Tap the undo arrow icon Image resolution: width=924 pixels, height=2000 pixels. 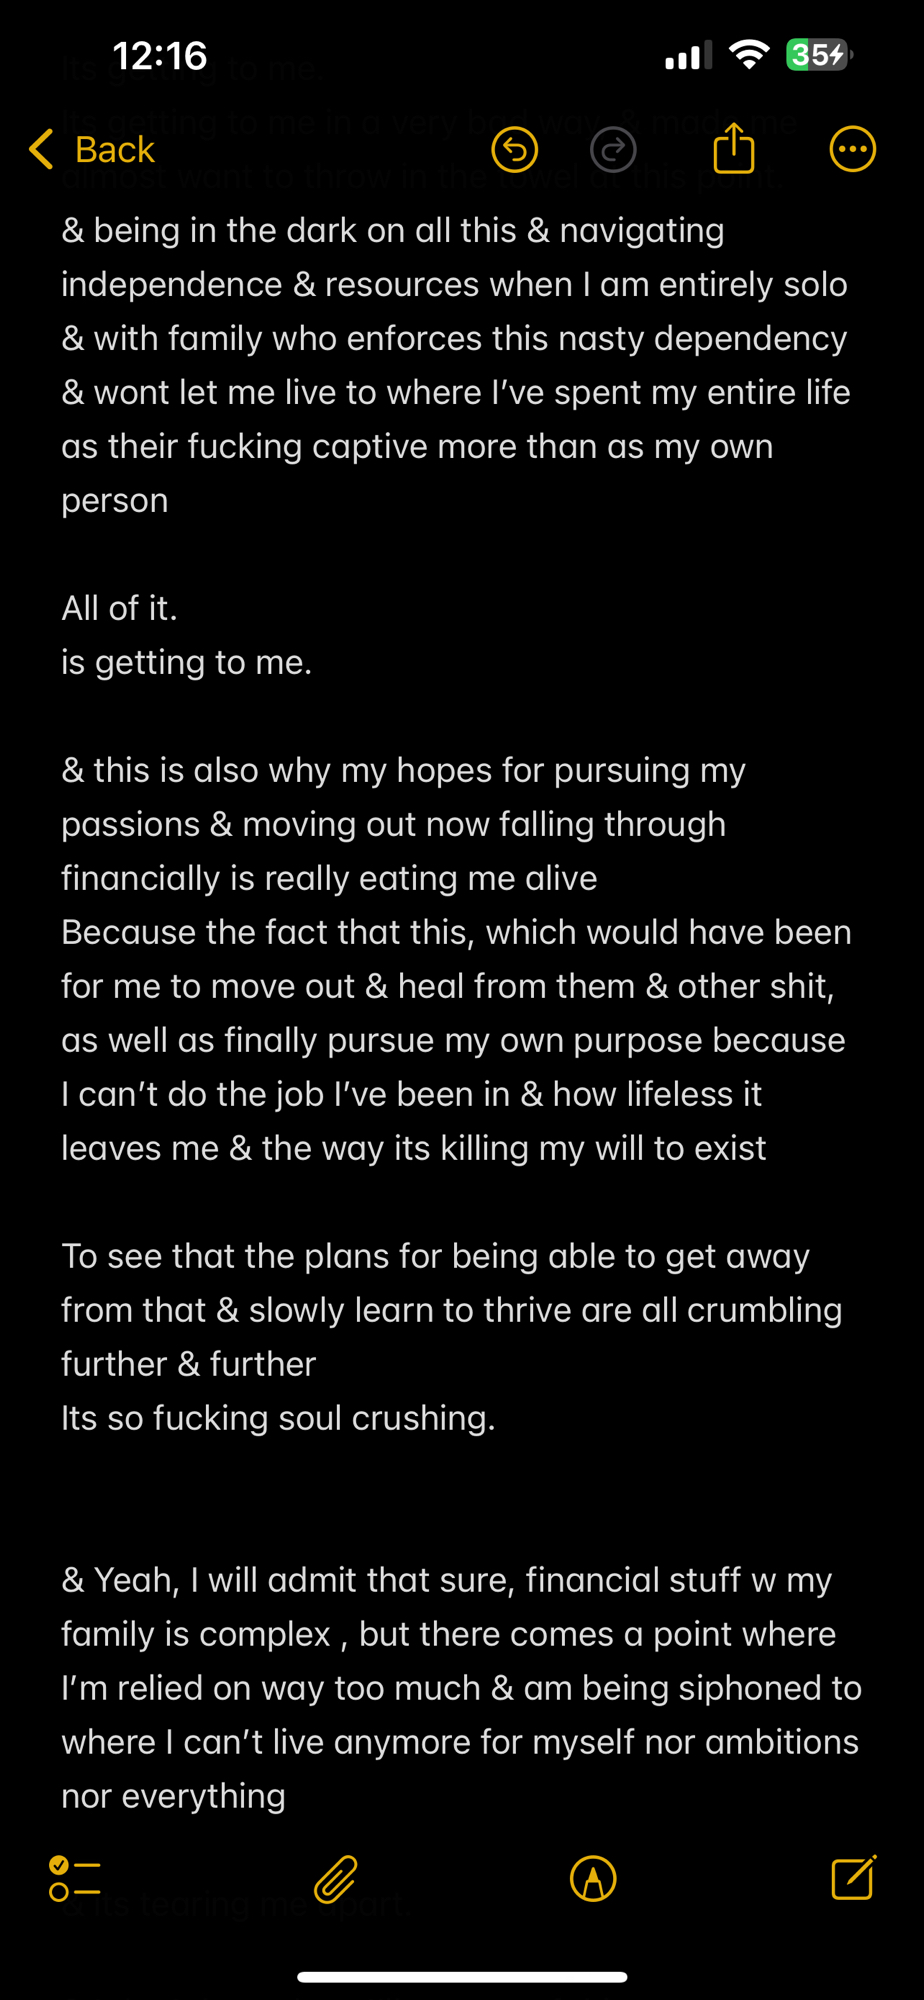click(515, 150)
